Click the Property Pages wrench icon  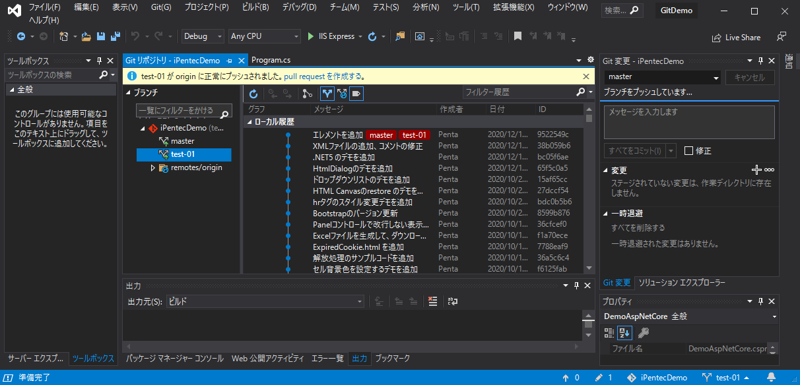click(643, 333)
